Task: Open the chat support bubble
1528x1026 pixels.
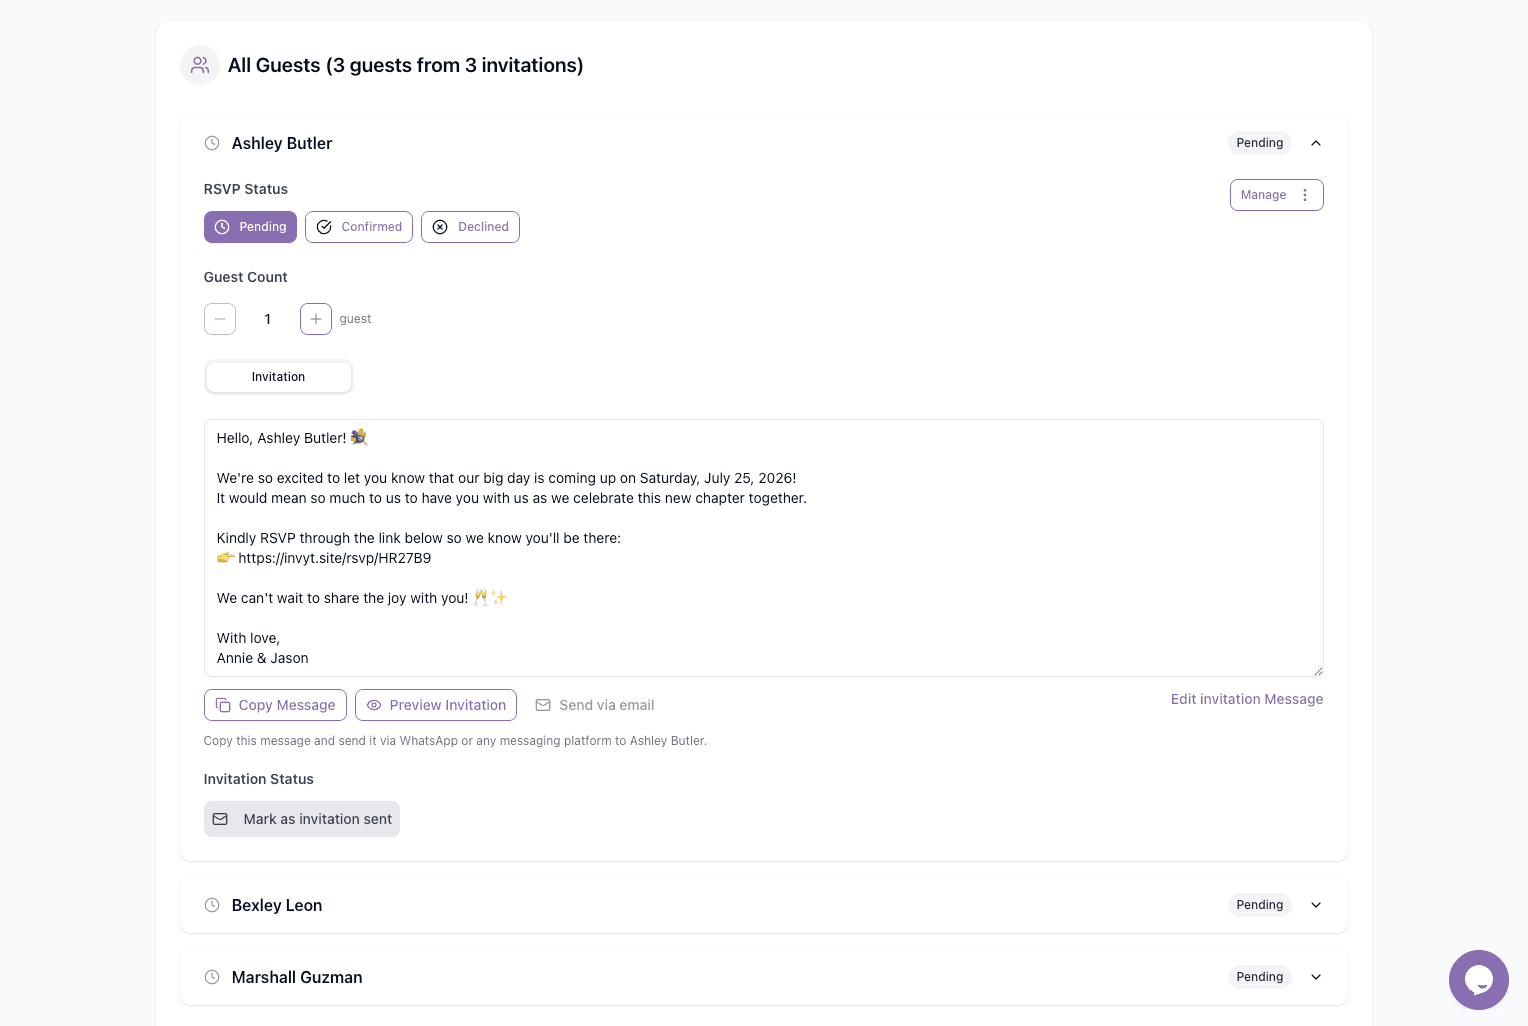Action: (1479, 980)
